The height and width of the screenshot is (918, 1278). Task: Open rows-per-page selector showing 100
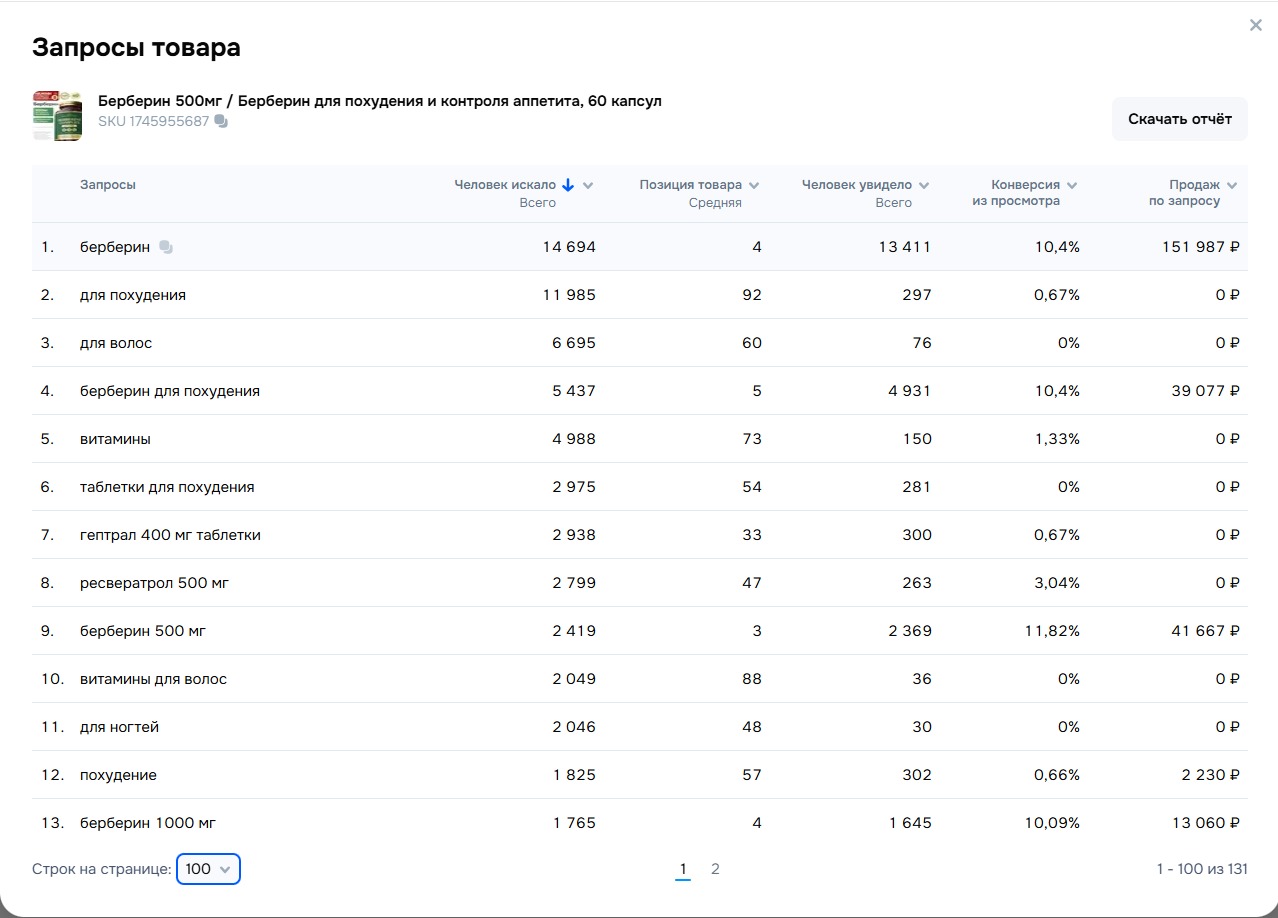tap(208, 869)
